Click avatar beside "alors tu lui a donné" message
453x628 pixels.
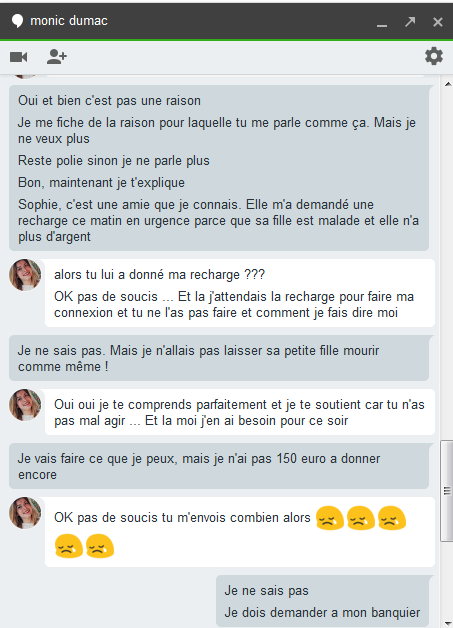pyautogui.click(x=25, y=275)
